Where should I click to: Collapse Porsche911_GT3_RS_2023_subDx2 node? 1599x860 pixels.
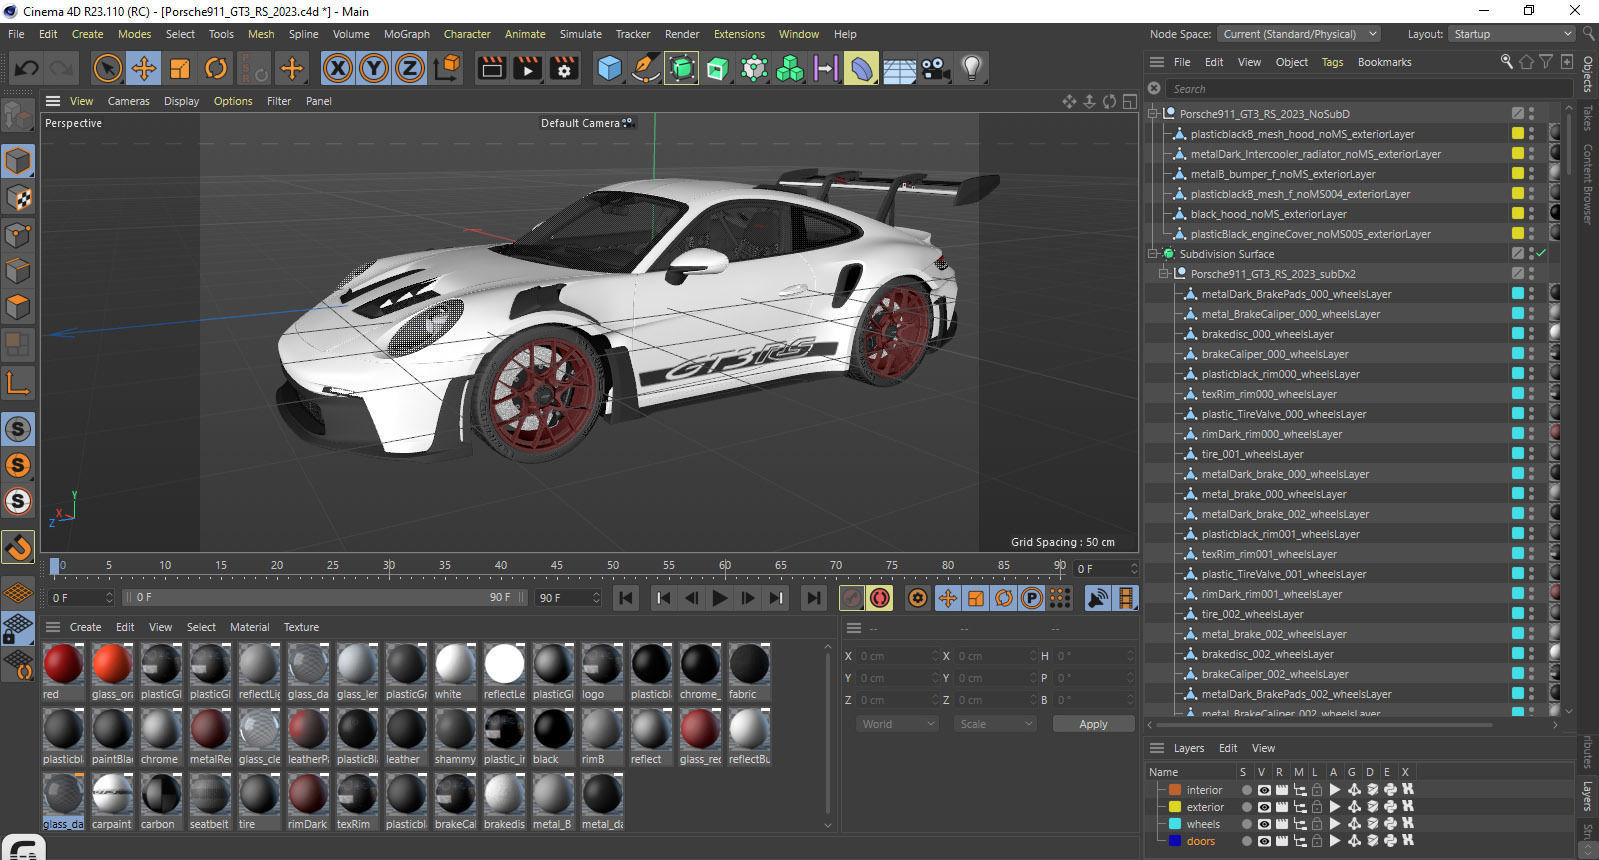click(1164, 274)
